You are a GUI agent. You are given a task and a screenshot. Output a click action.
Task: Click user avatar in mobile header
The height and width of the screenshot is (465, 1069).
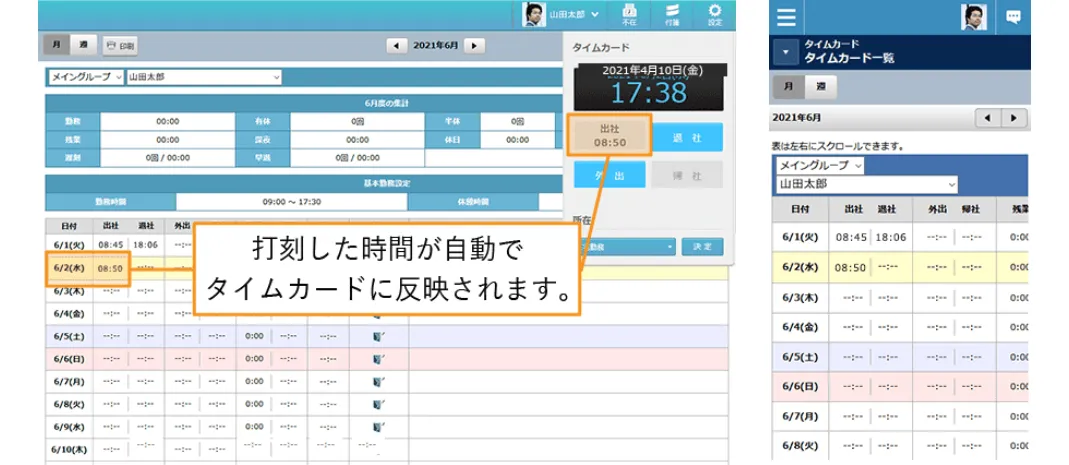click(974, 17)
